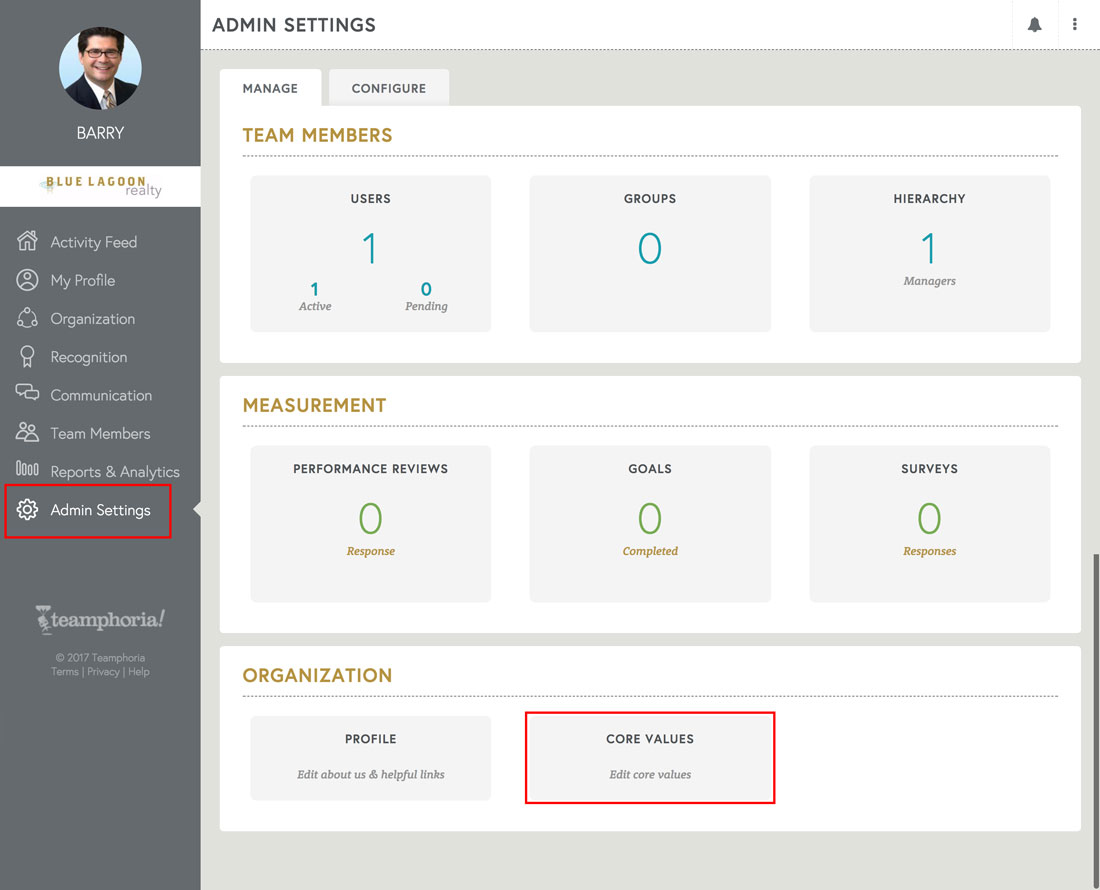Click the Privacy link
This screenshot has height=890, width=1100.
(103, 671)
